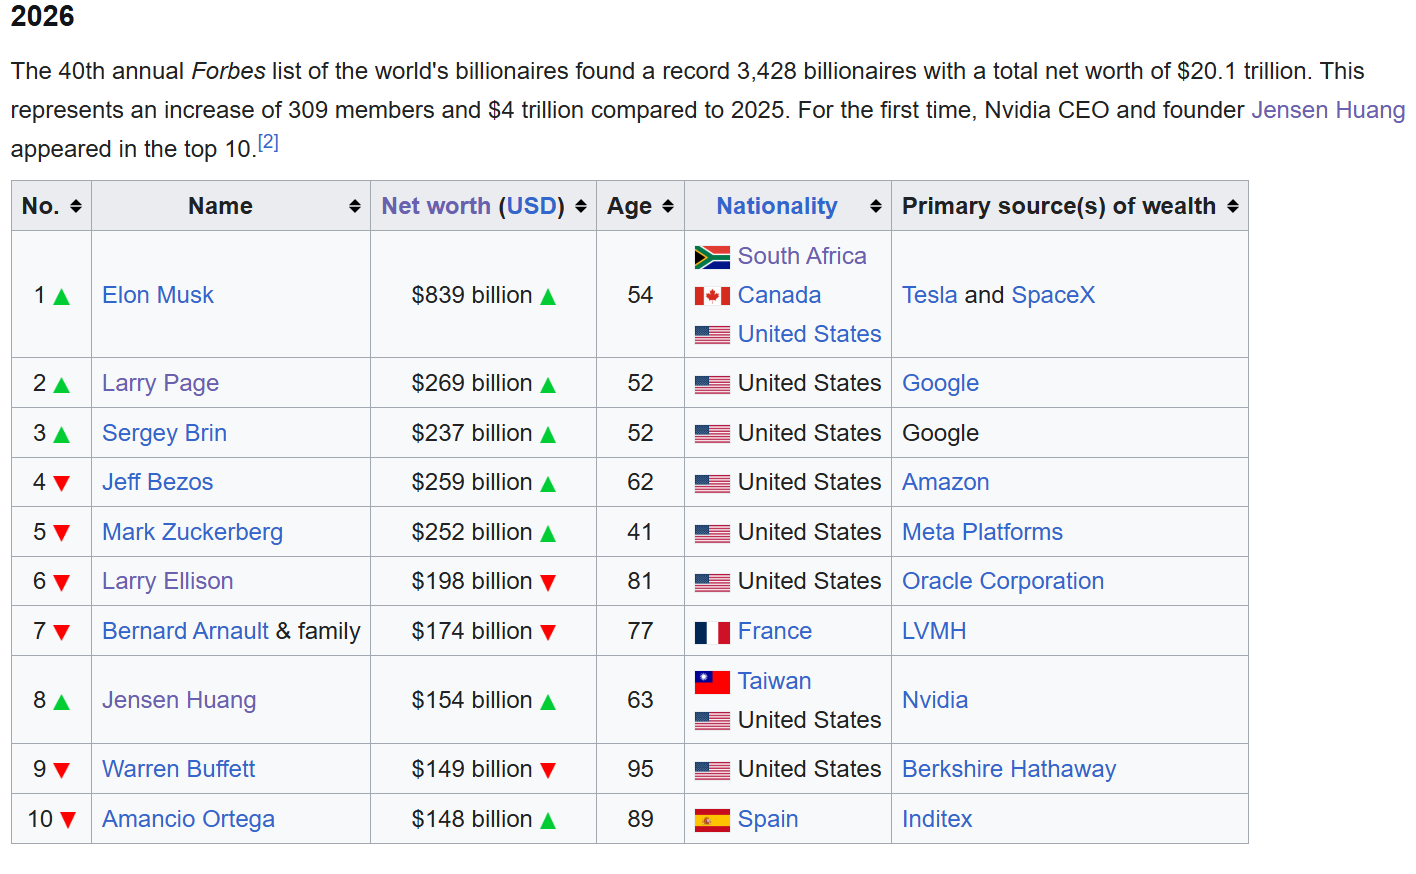1416x874 pixels.
Task: Click the US flag in Larry Page's row
Action: (712, 384)
